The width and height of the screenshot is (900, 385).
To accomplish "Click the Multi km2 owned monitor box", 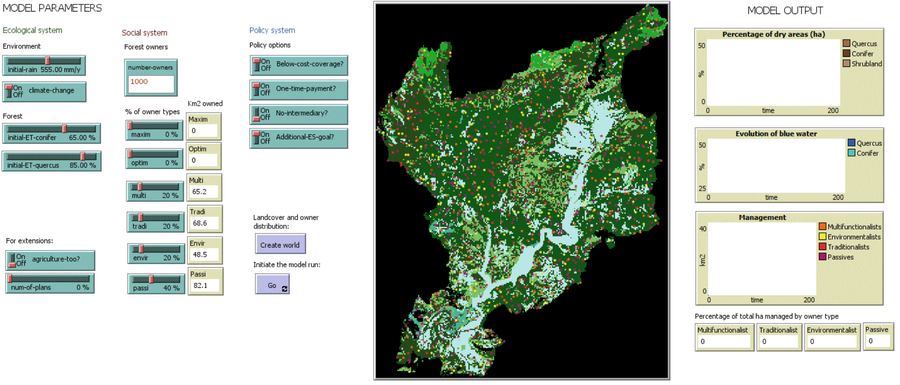I will tap(203, 188).
